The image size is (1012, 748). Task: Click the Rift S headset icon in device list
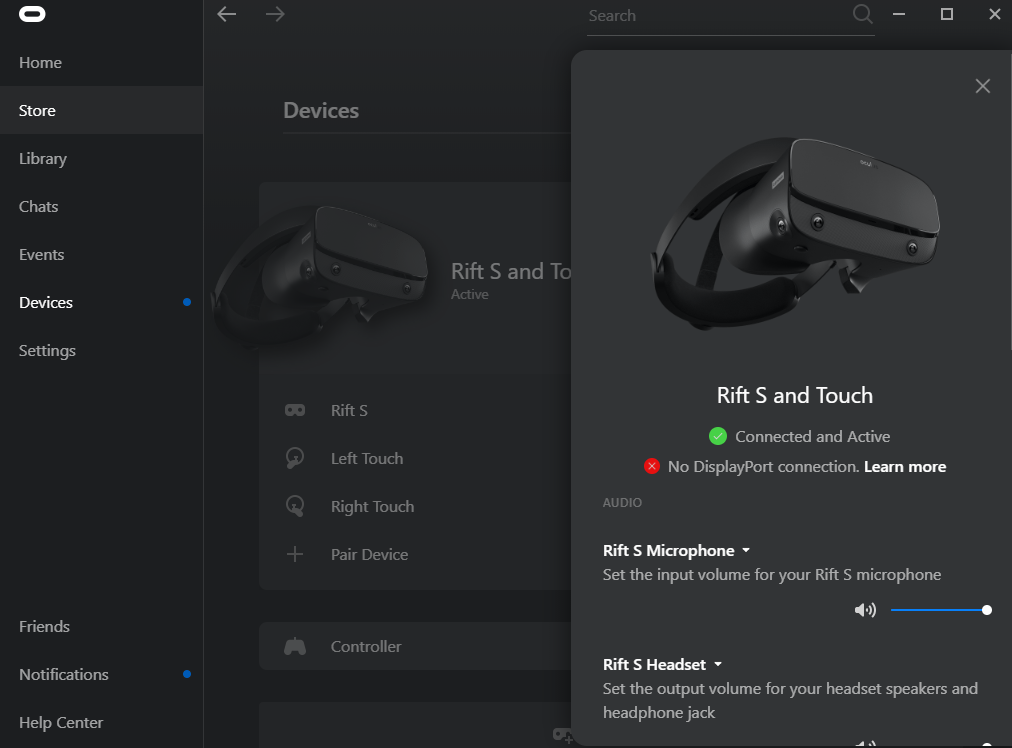coord(294,410)
